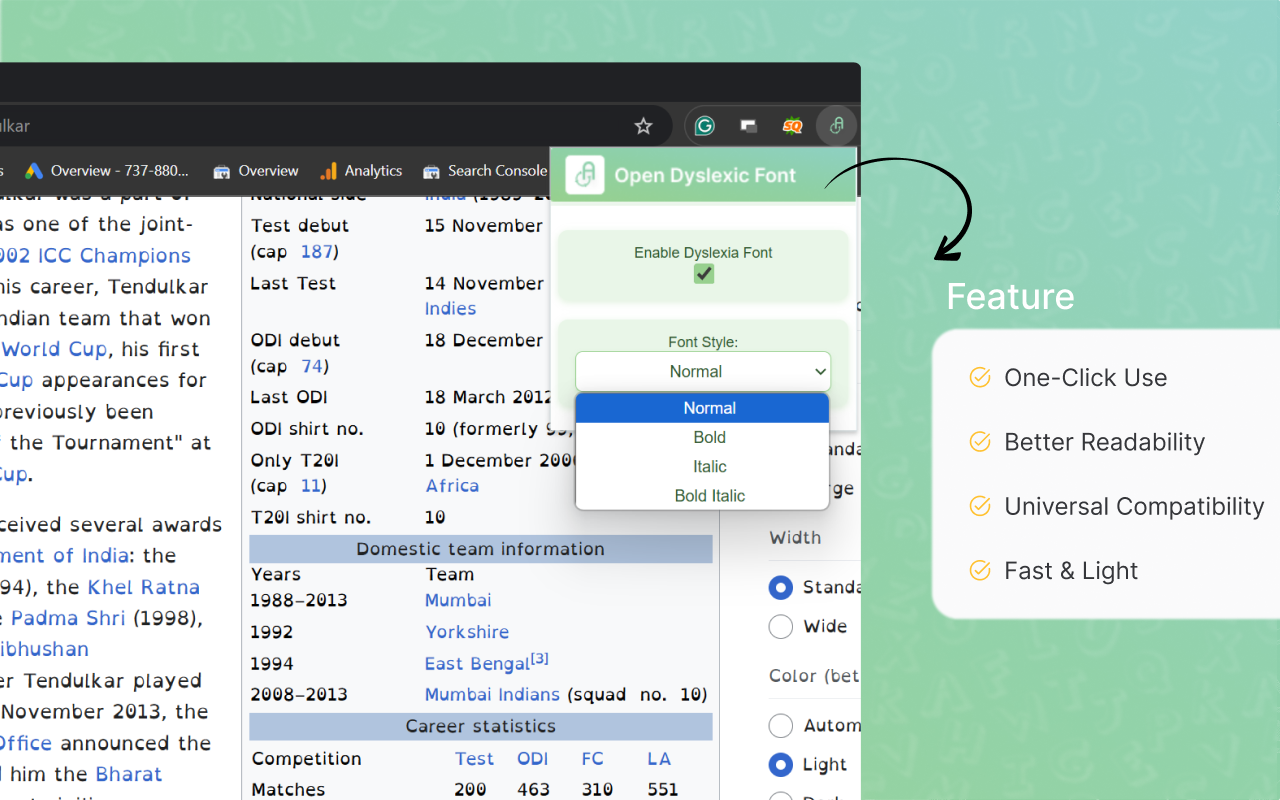The image size is (1280, 800).
Task: Open the Yorkshire team link
Action: [x=467, y=632]
